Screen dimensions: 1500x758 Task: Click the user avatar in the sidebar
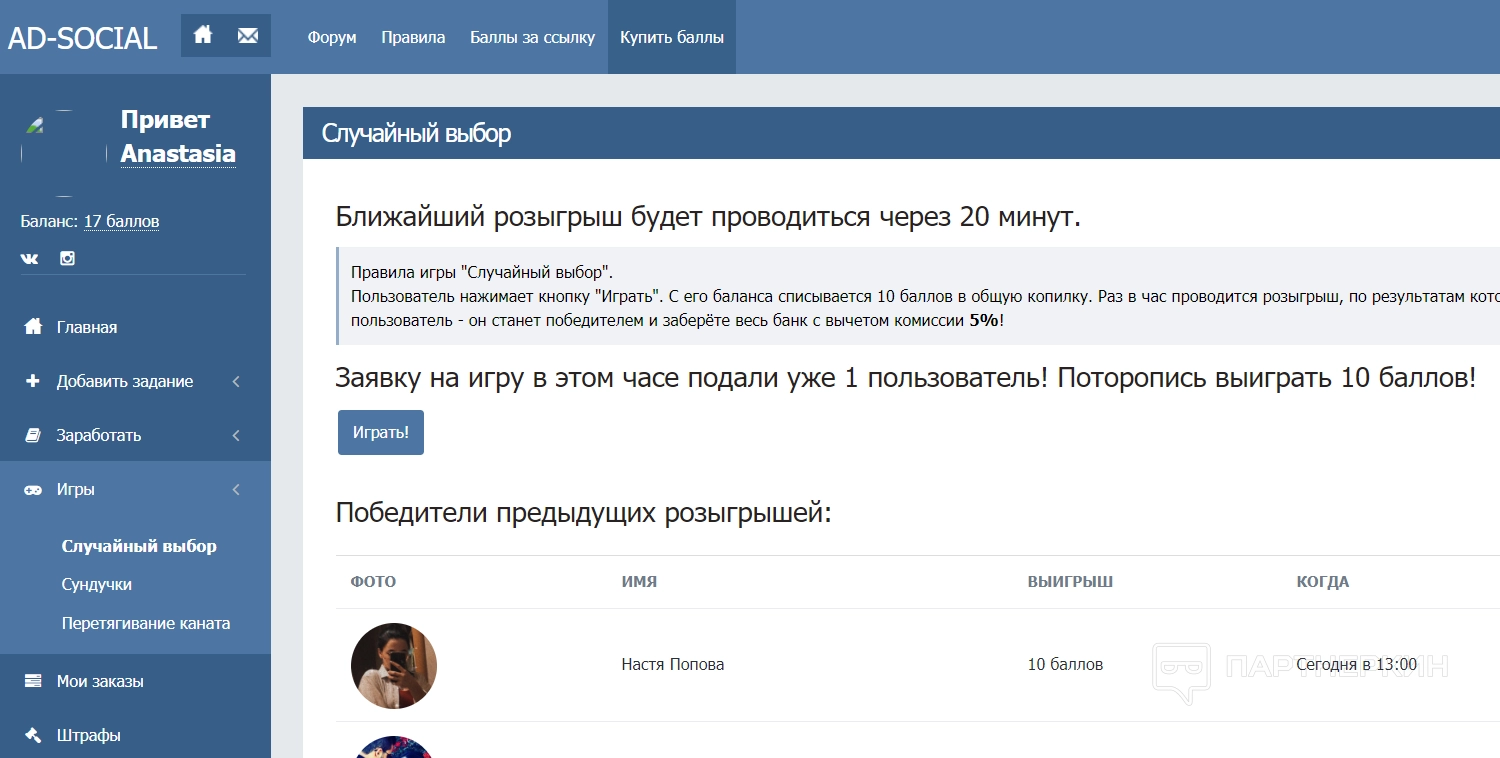click(64, 153)
